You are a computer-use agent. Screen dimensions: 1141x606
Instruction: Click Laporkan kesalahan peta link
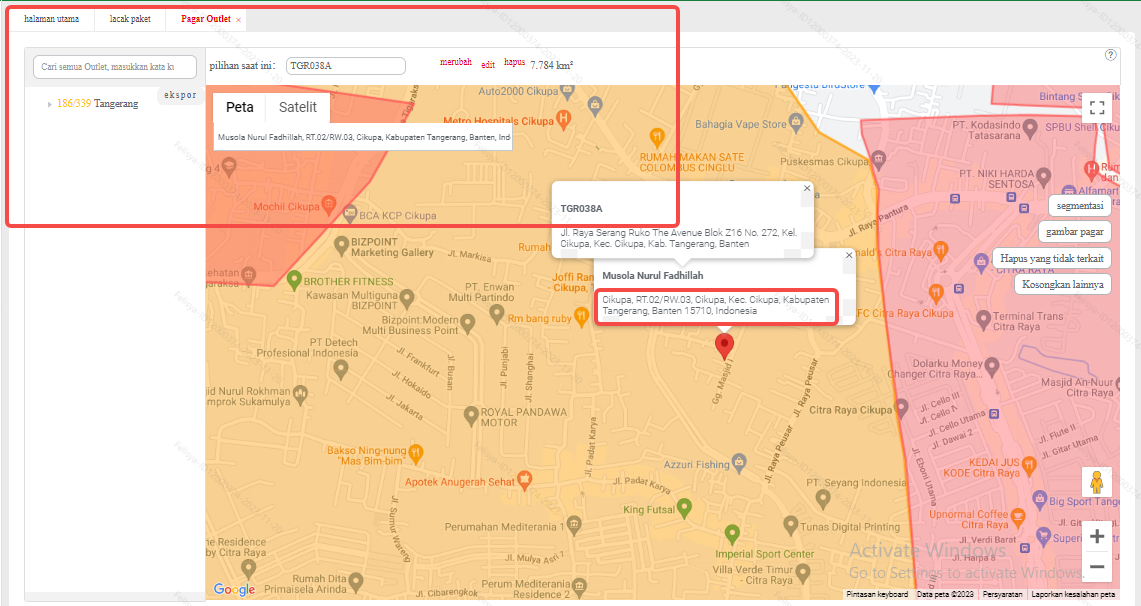click(x=1073, y=594)
